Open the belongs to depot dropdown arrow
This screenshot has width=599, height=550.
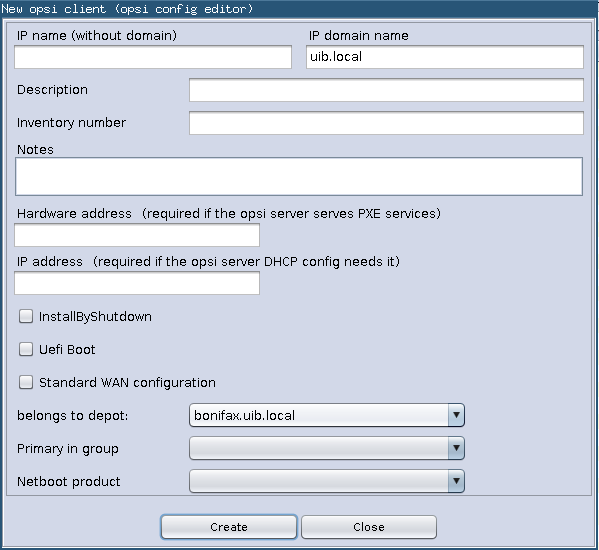coord(456,415)
